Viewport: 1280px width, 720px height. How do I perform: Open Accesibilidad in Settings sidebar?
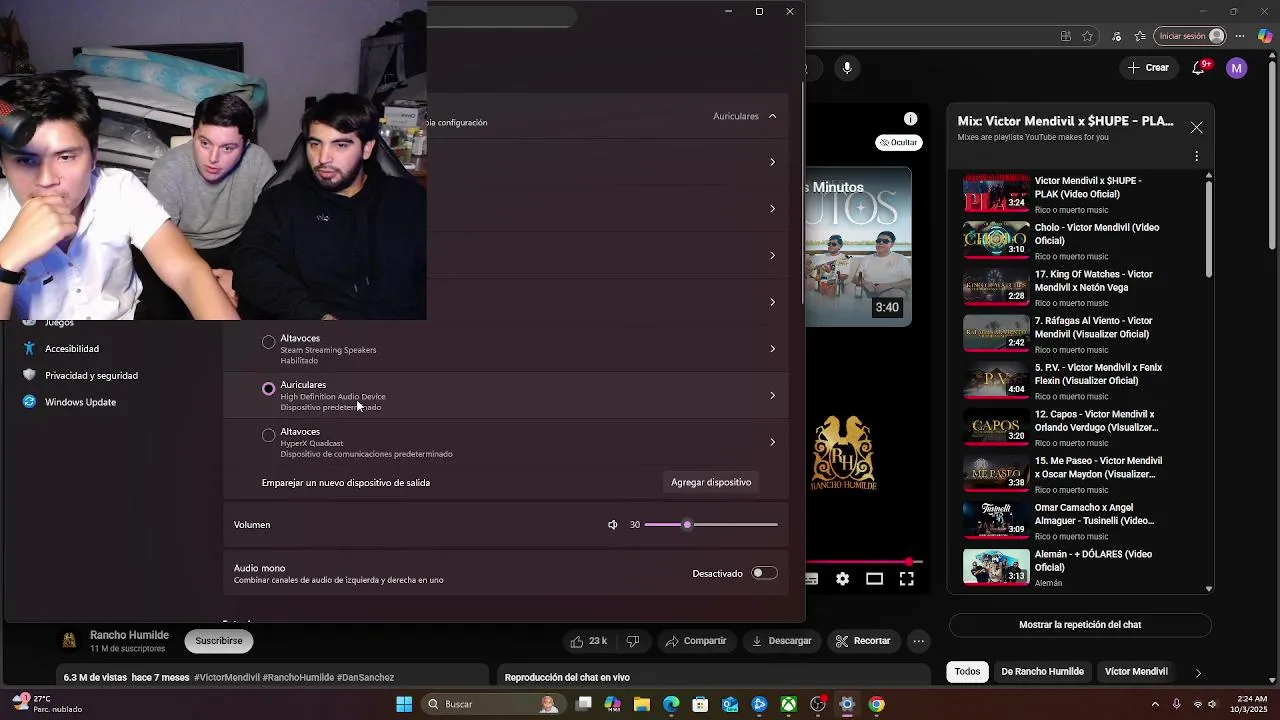pos(72,349)
